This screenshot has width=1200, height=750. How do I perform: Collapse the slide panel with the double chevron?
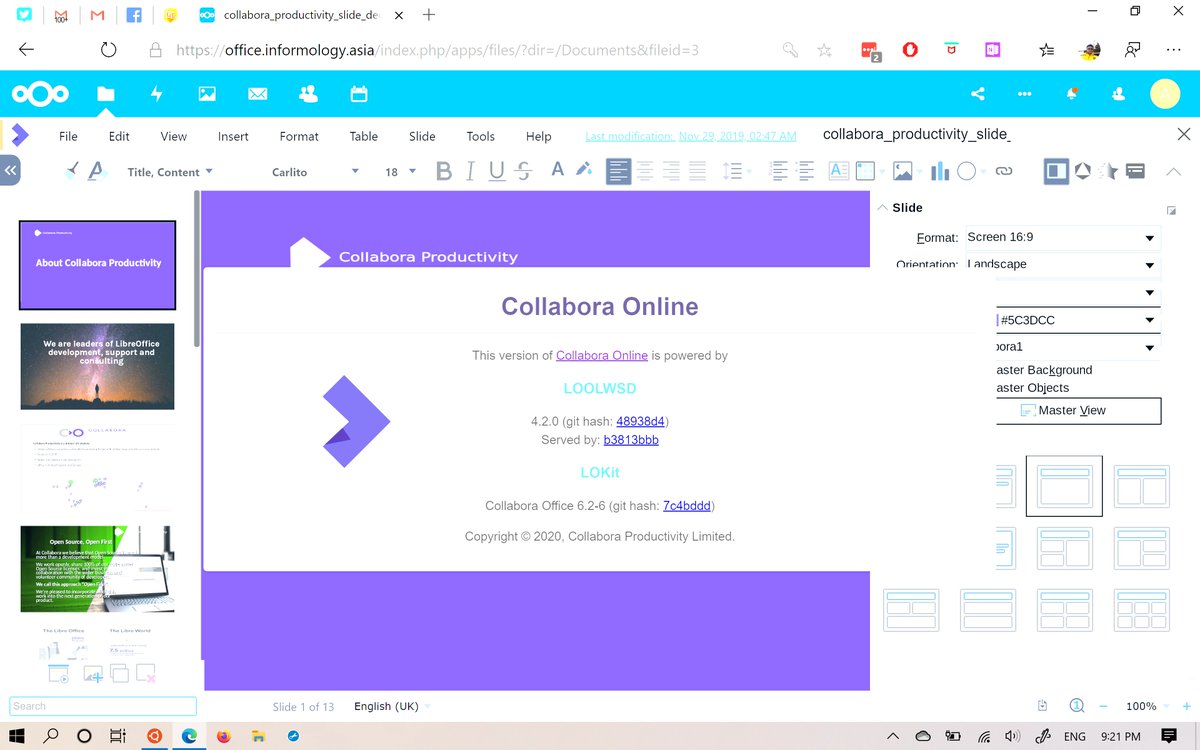(x=10, y=171)
